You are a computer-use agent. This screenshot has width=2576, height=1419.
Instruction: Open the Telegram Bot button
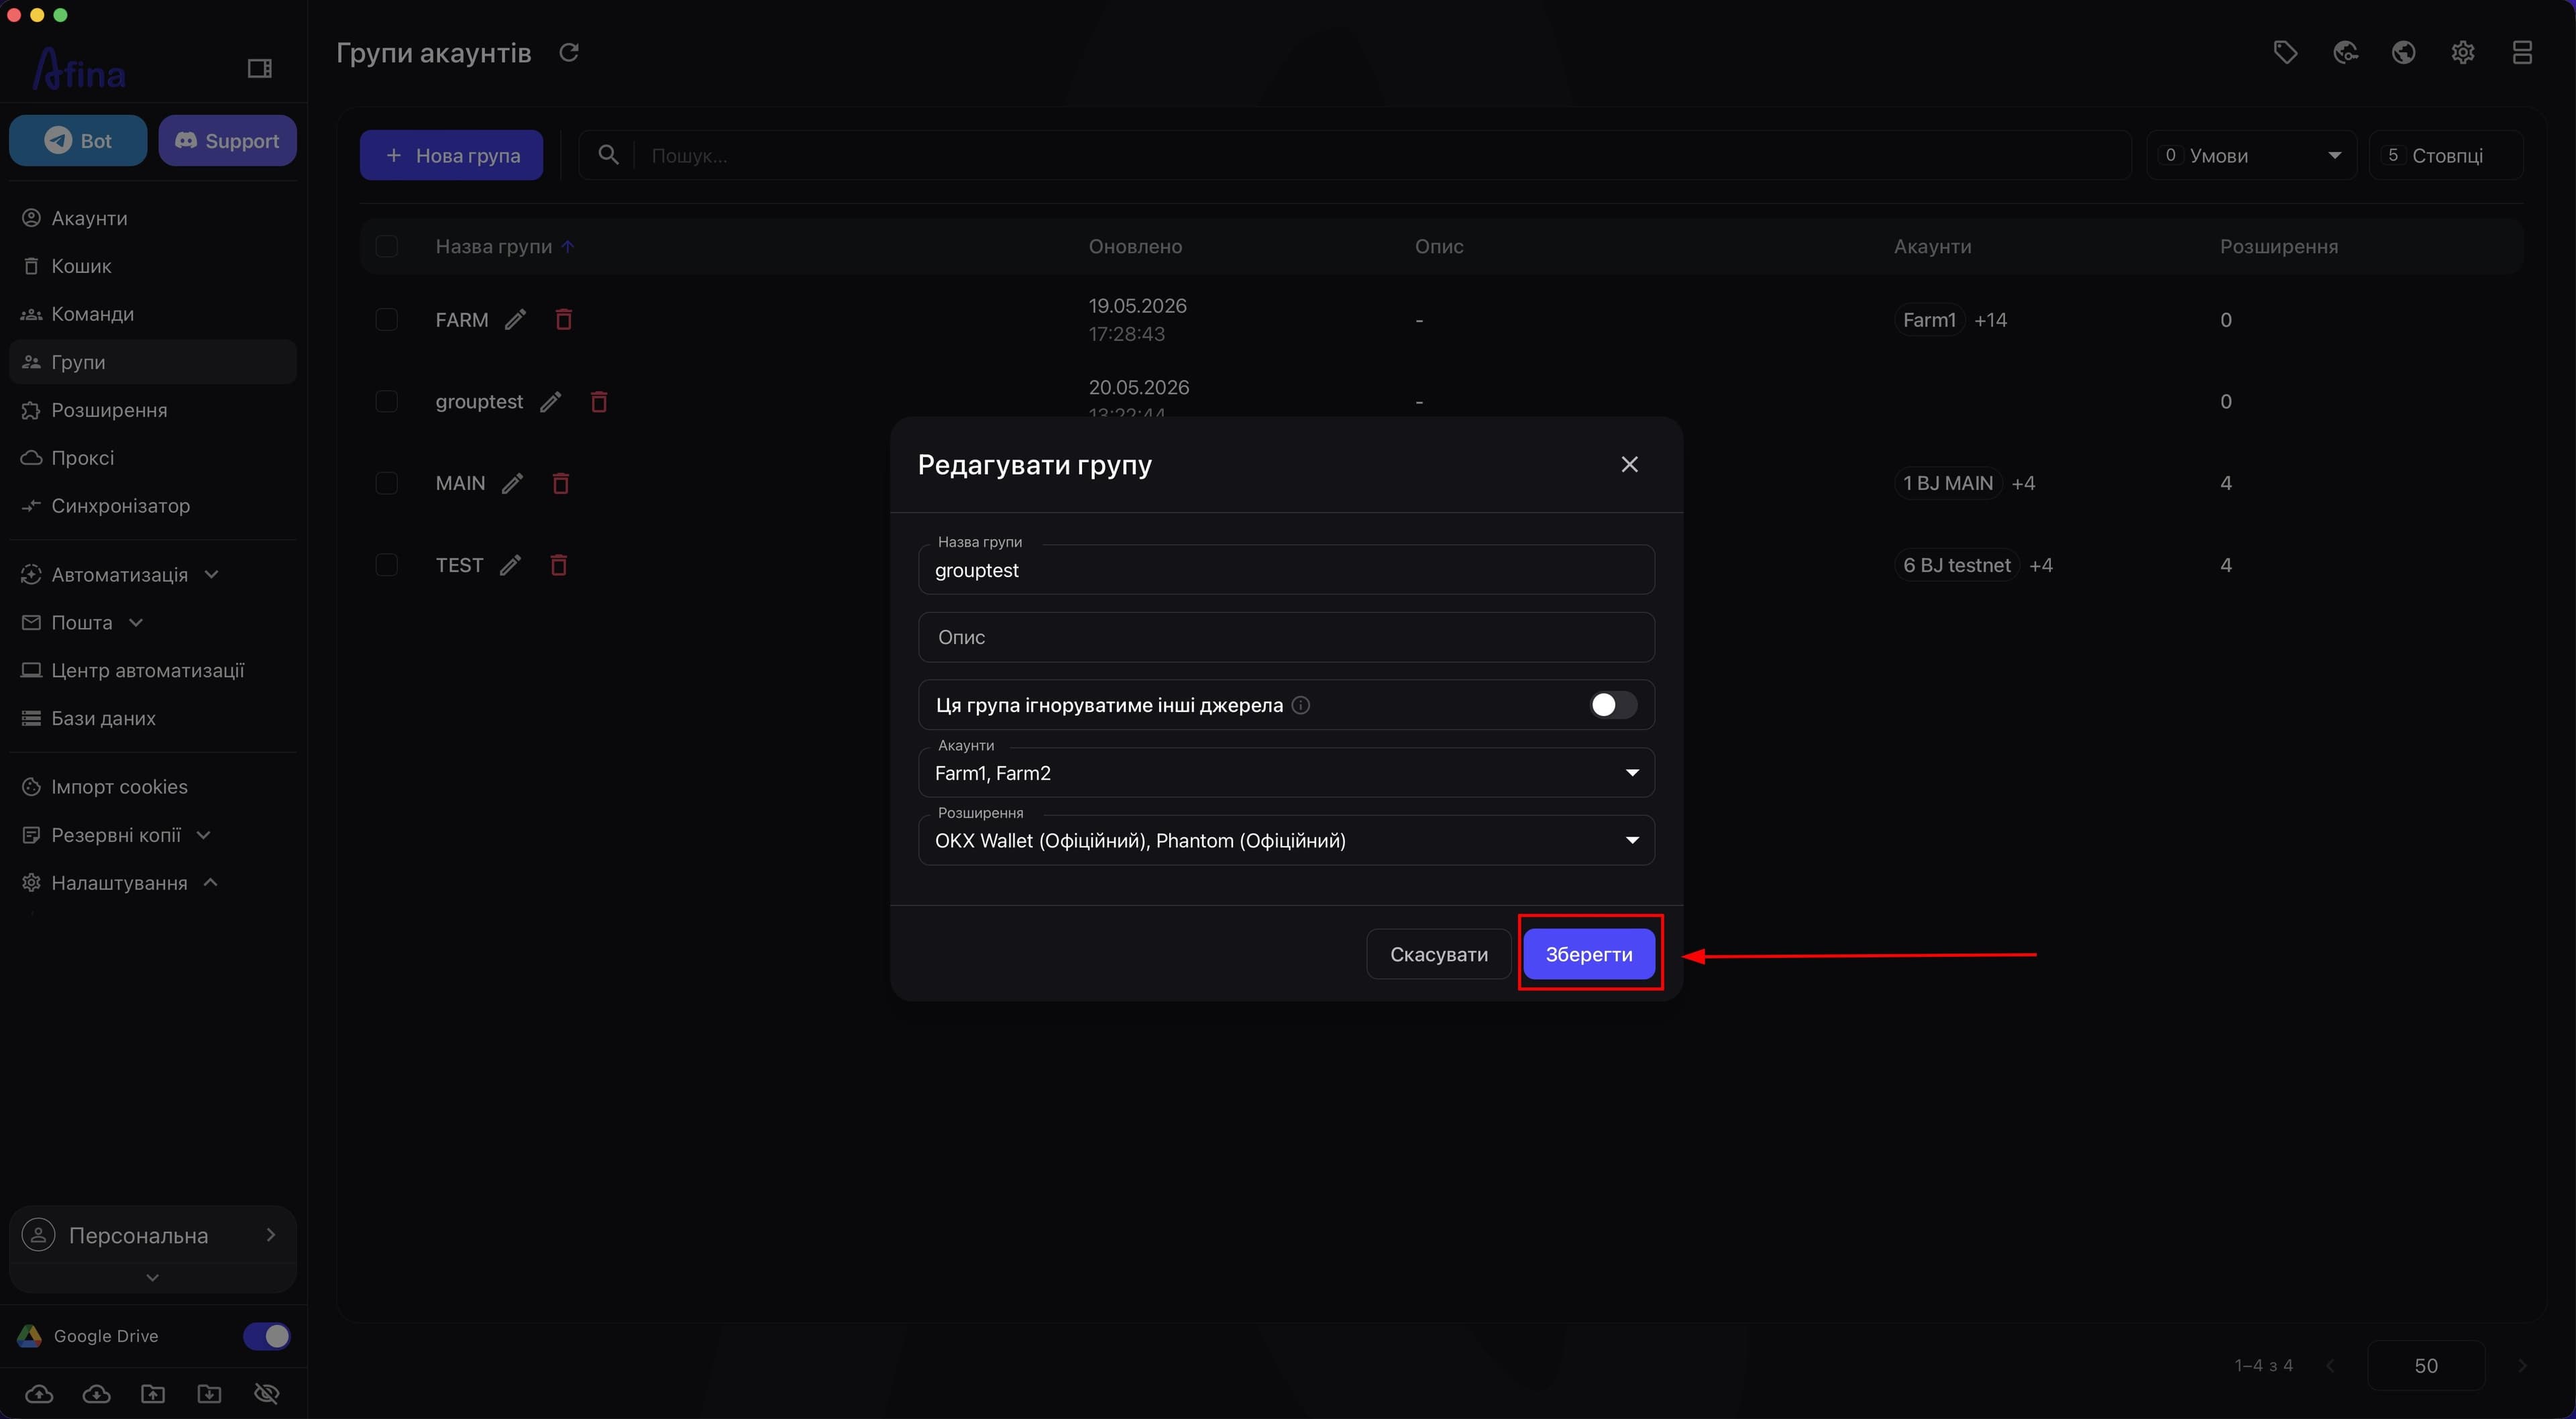(x=78, y=141)
